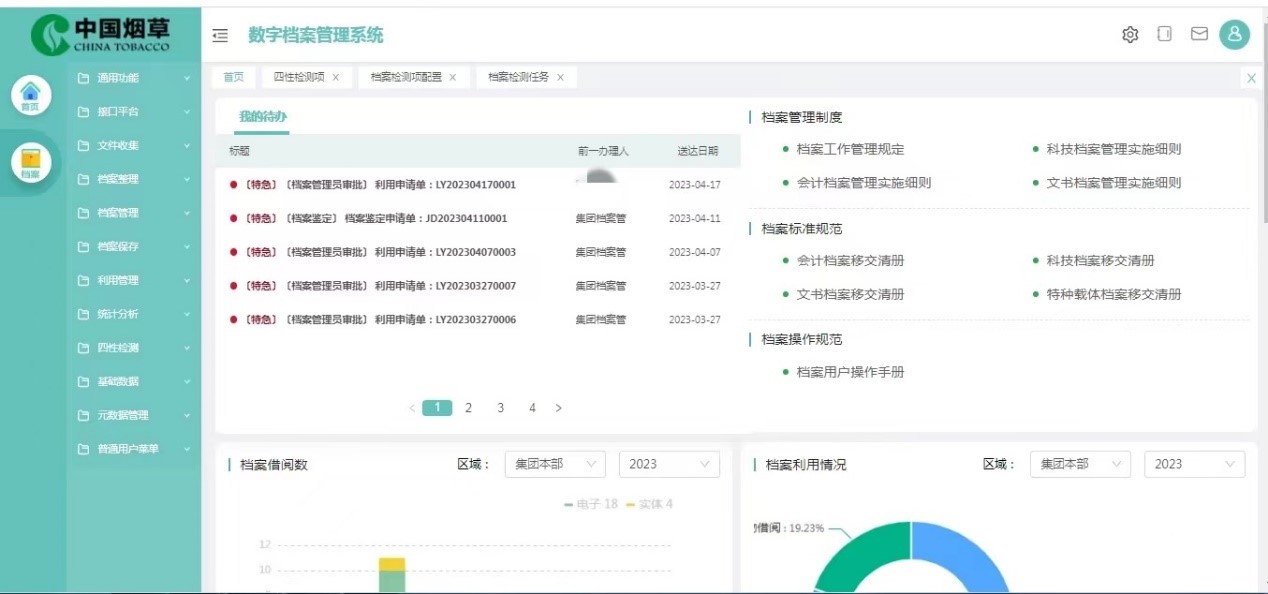Viewport: 1268px width, 594px height.
Task: Go to page 2 of the to-do list
Action: tap(468, 408)
